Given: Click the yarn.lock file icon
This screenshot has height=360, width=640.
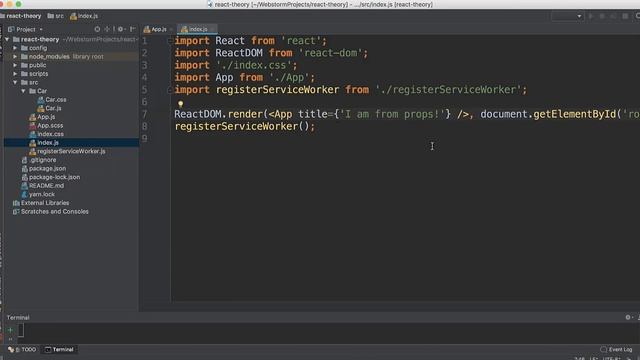Looking at the screenshot, I should 24,194.
